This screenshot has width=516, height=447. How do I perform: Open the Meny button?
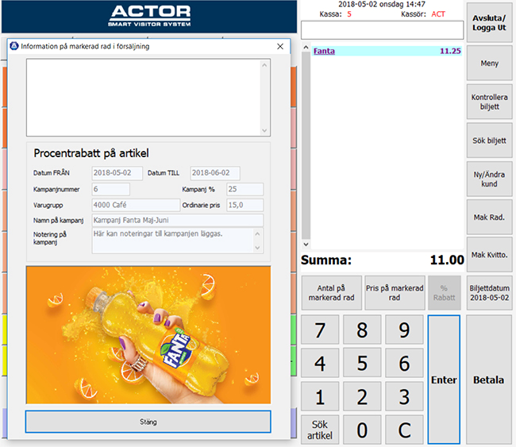[489, 63]
